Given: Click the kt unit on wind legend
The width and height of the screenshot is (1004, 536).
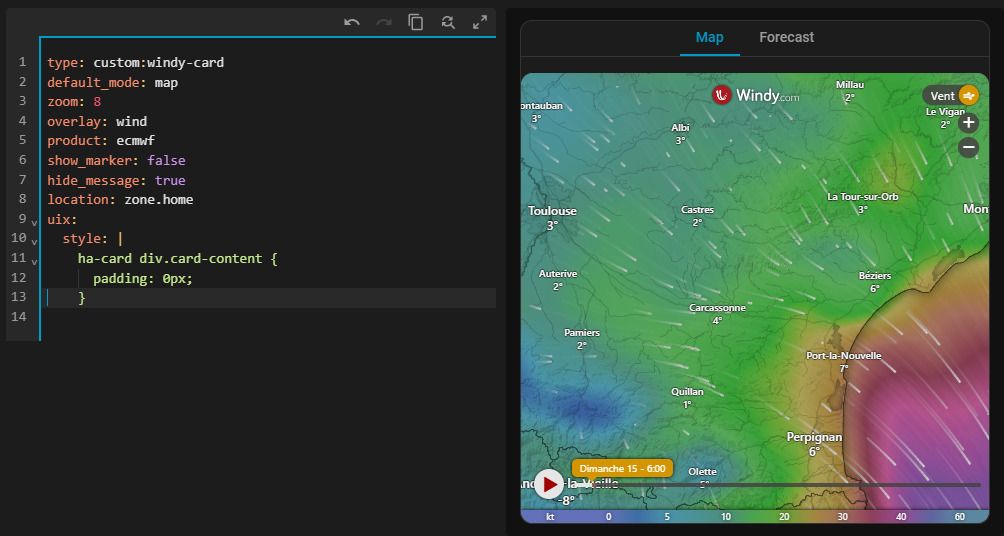Looking at the screenshot, I should tap(550, 516).
